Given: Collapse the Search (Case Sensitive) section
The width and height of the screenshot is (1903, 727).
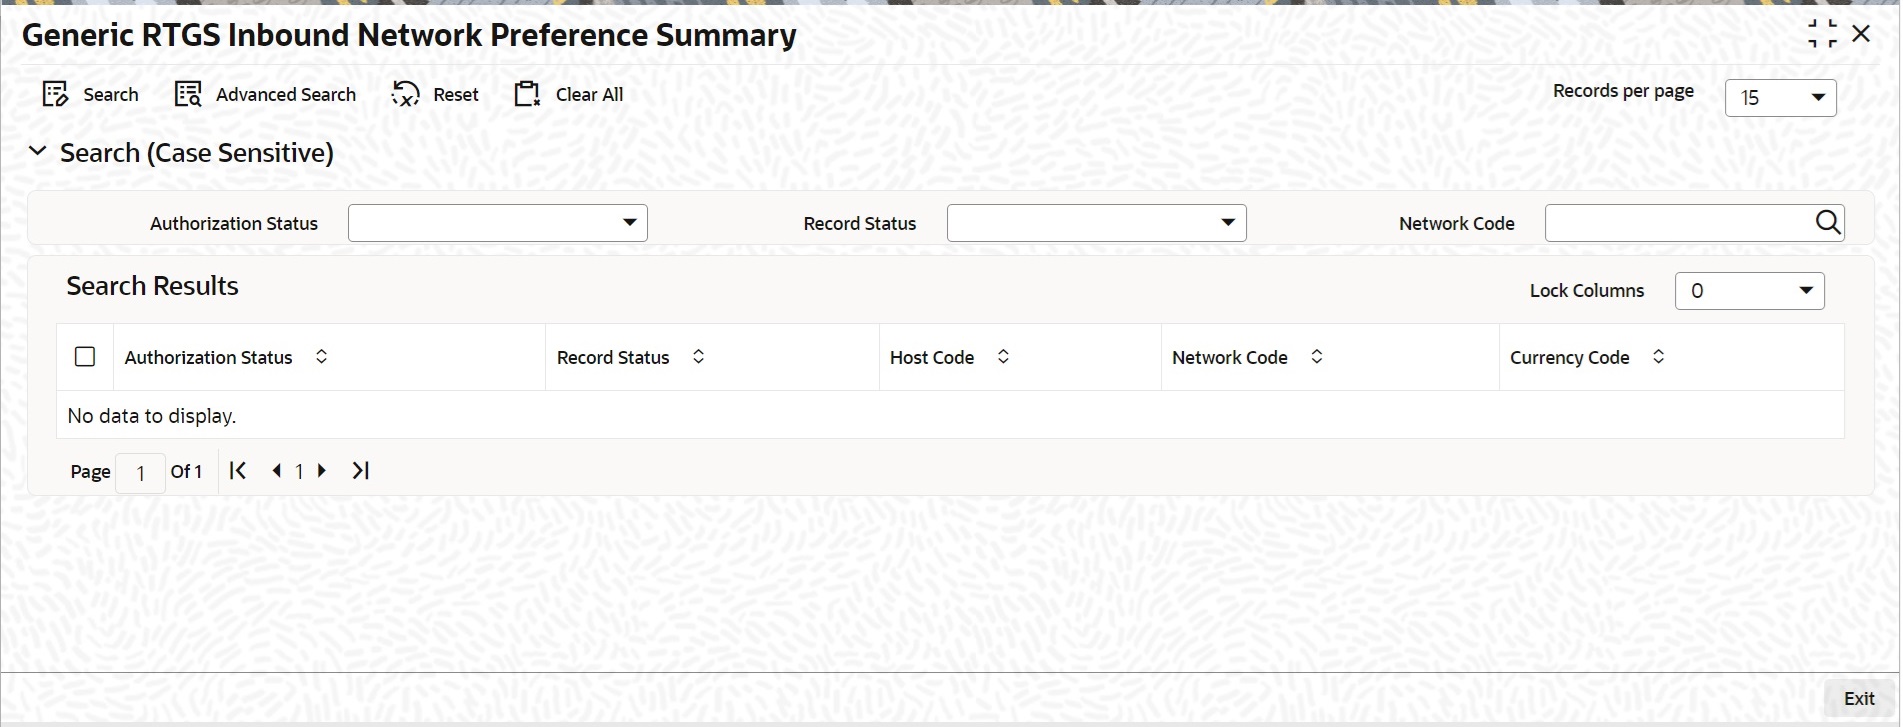Looking at the screenshot, I should pyautogui.click(x=38, y=152).
